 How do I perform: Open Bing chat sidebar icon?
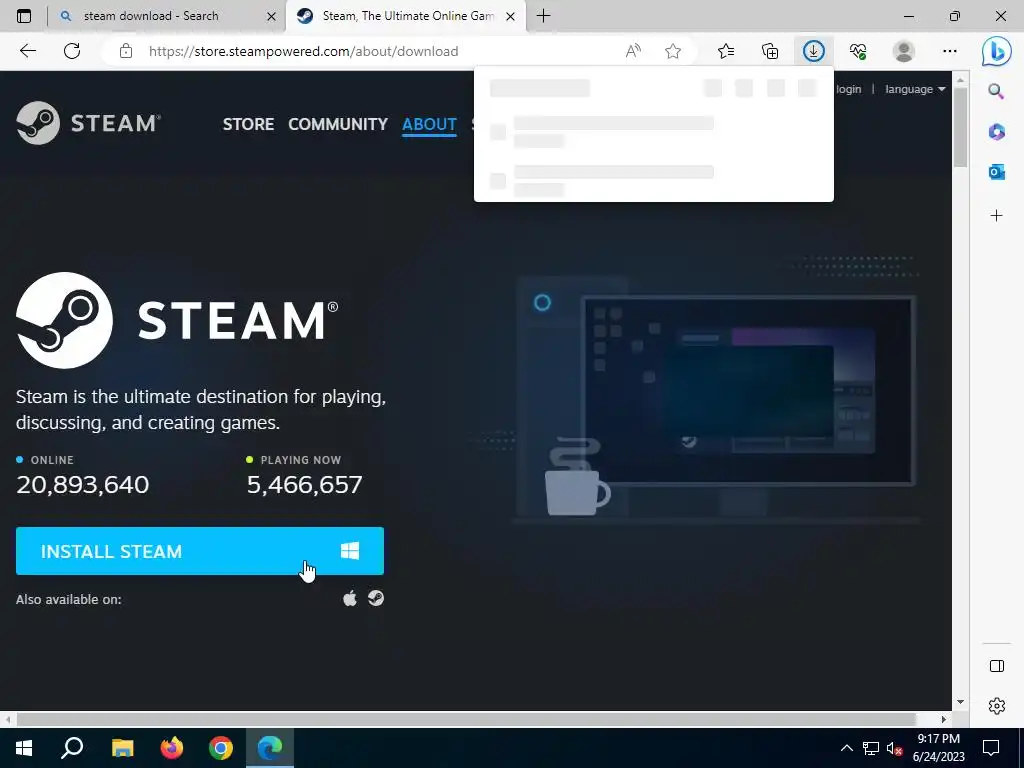[x=997, y=52]
